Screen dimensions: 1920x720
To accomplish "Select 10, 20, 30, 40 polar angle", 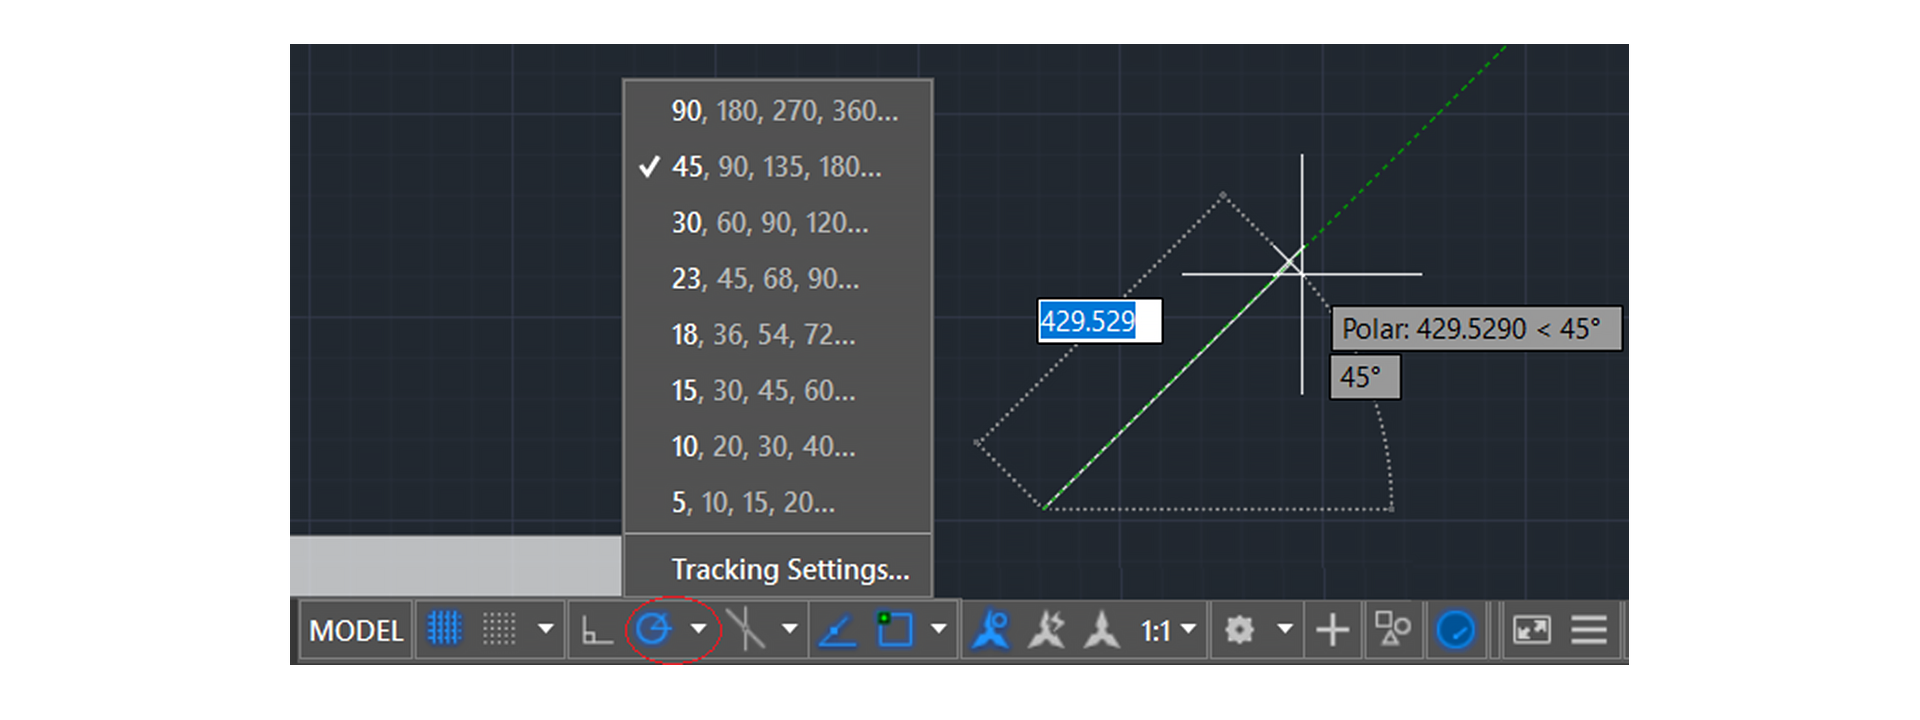I will tap(778, 446).
